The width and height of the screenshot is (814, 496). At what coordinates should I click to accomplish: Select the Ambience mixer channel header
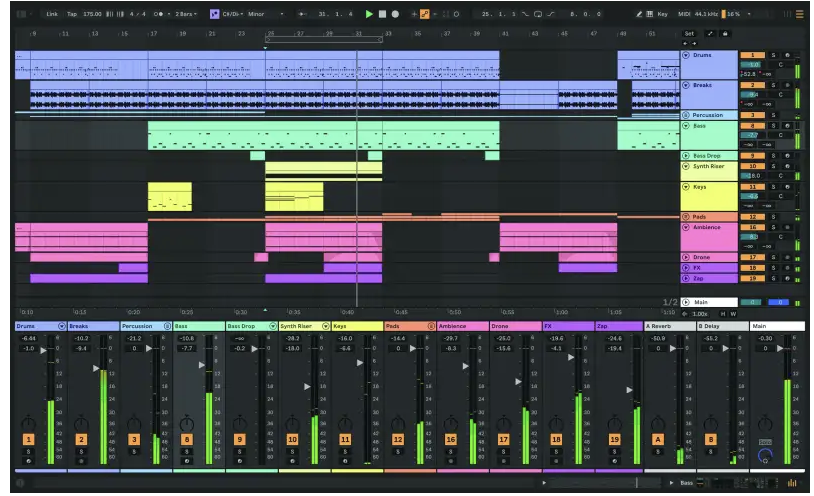[x=463, y=326]
